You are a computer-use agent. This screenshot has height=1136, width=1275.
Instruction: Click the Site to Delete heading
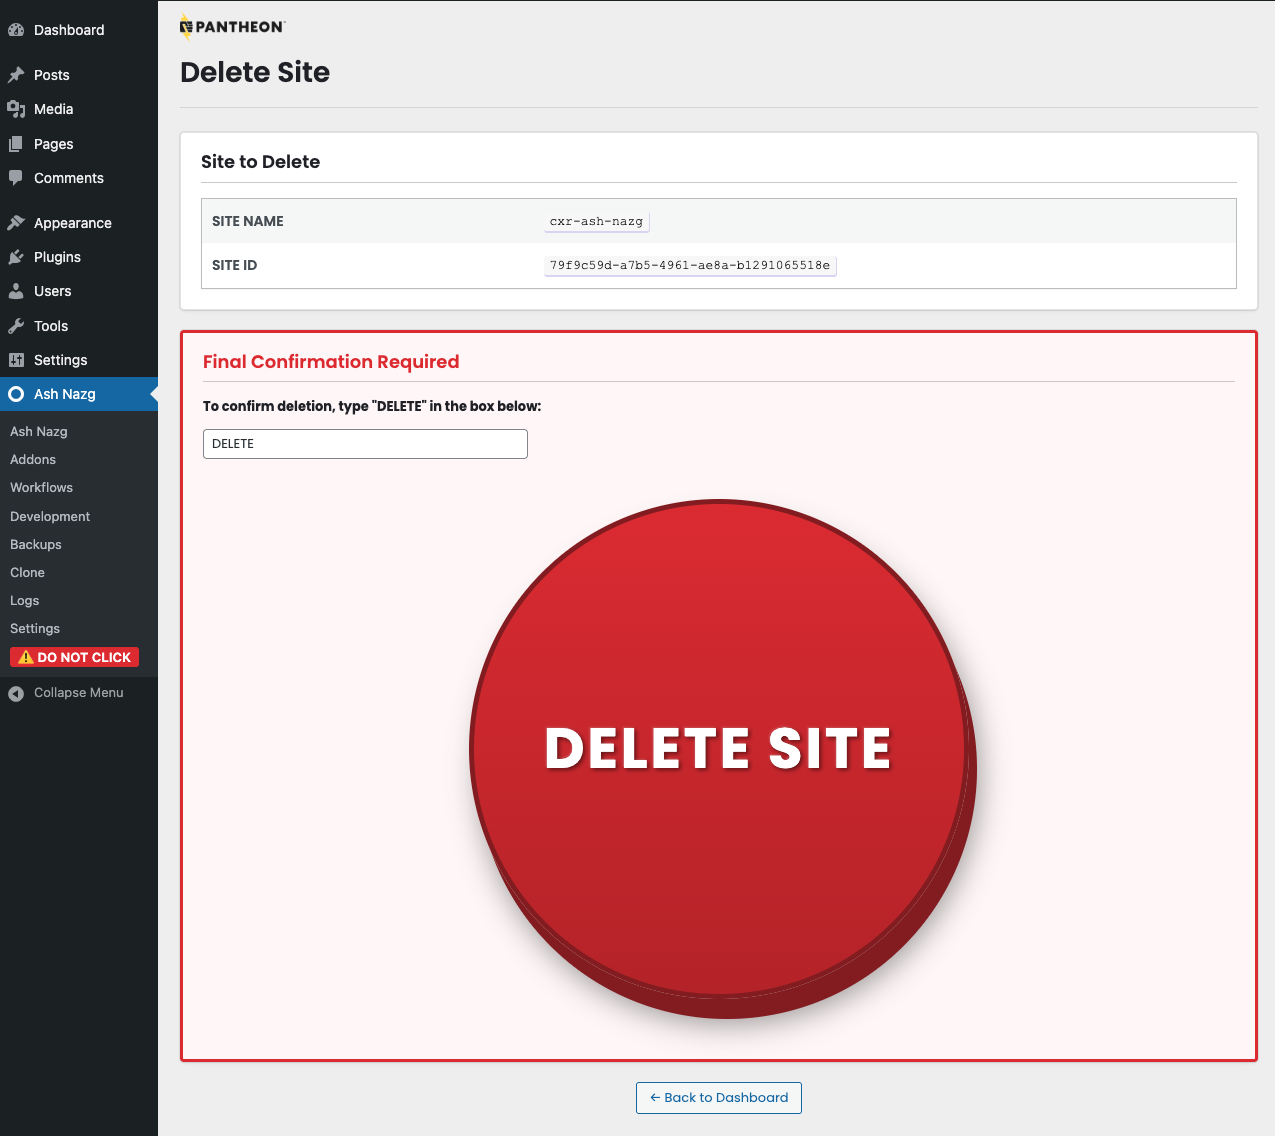pos(260,162)
